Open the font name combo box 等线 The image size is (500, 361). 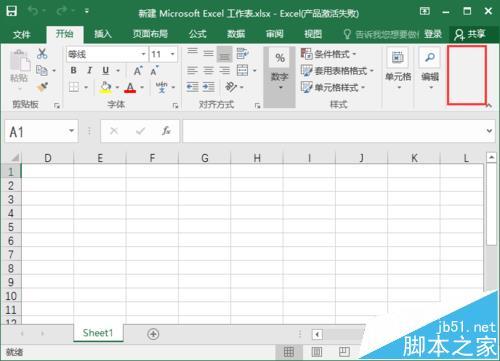(x=107, y=54)
